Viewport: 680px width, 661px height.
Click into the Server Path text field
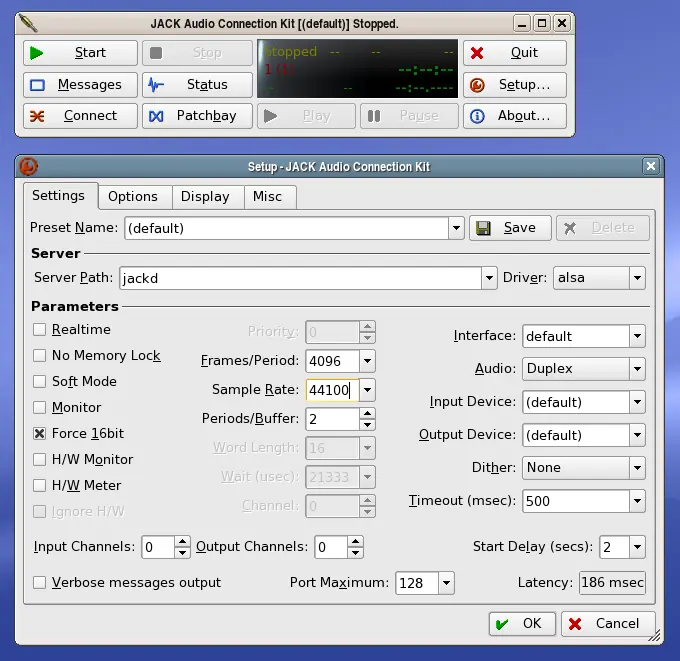pyautogui.click(x=300, y=278)
